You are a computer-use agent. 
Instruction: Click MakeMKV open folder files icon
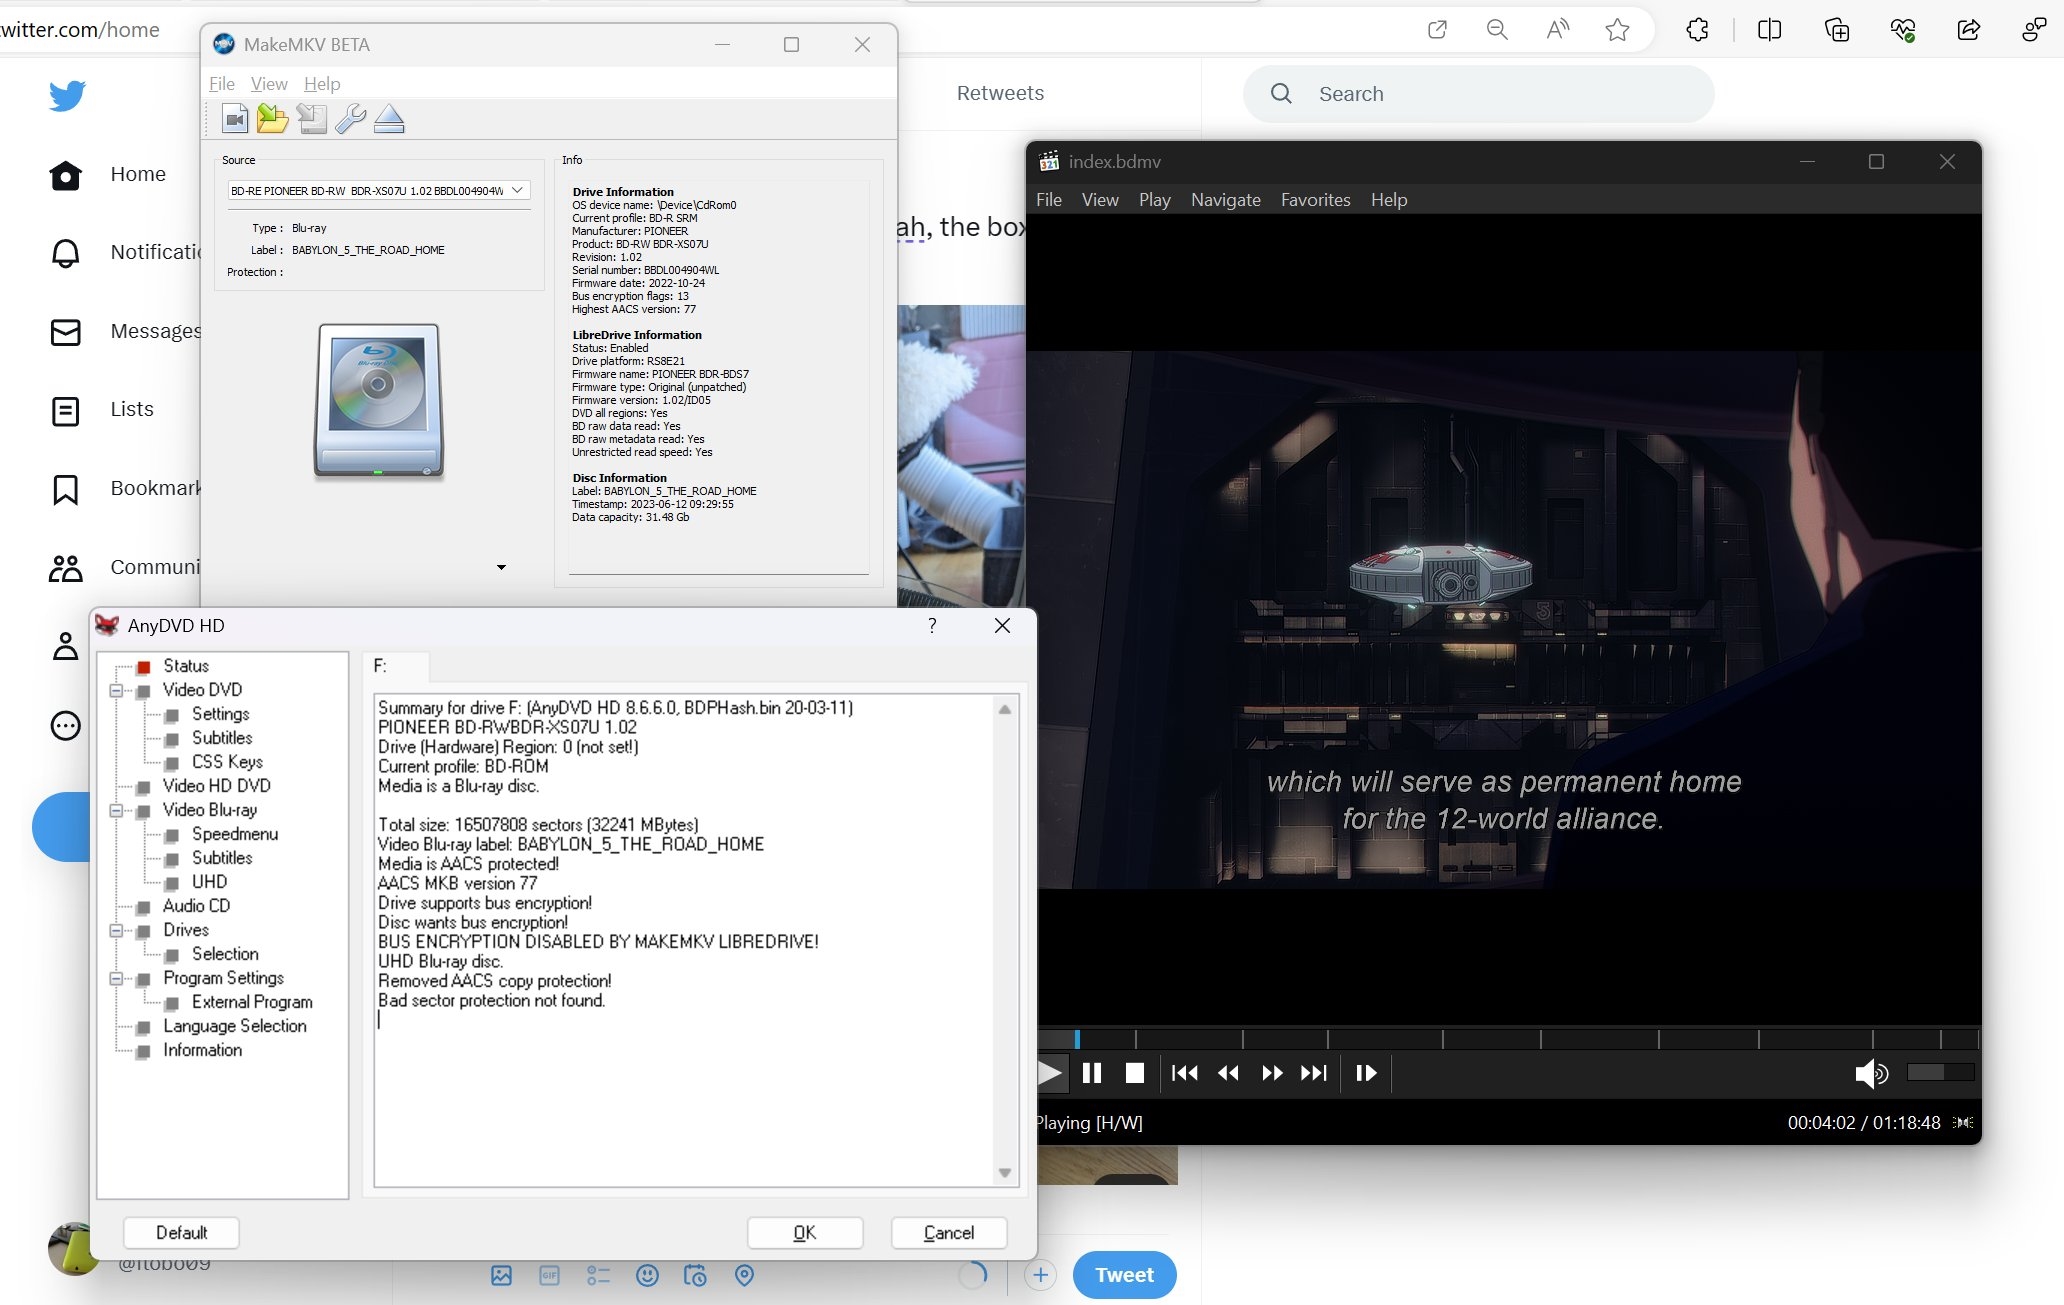[272, 119]
